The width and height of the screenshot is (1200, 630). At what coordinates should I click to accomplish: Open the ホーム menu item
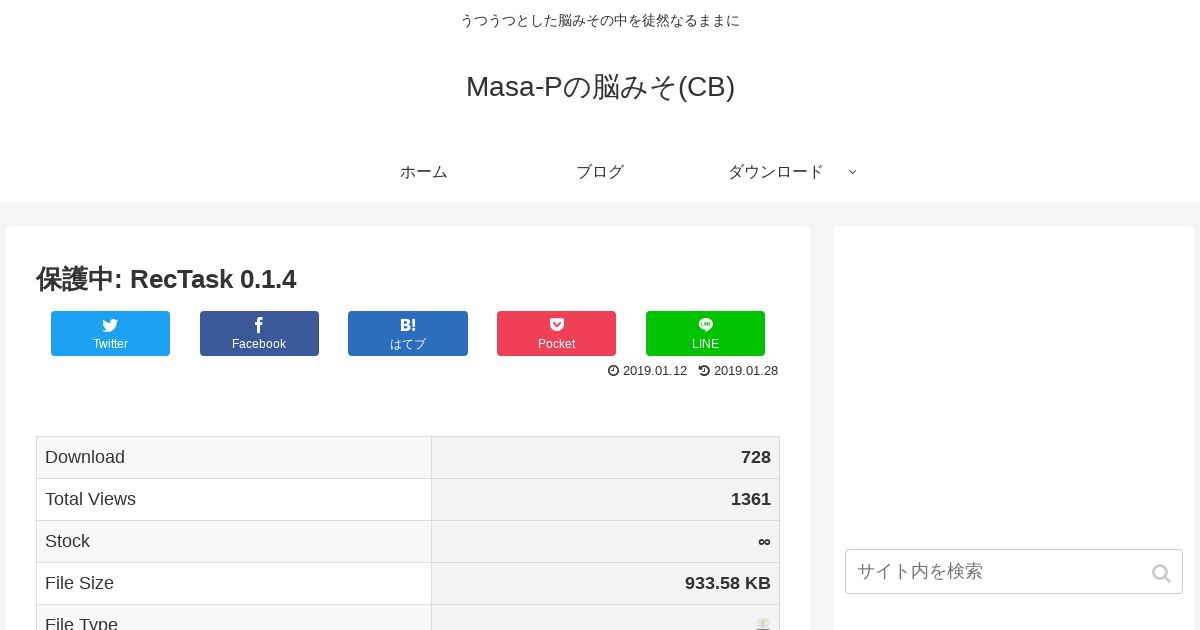tap(424, 172)
